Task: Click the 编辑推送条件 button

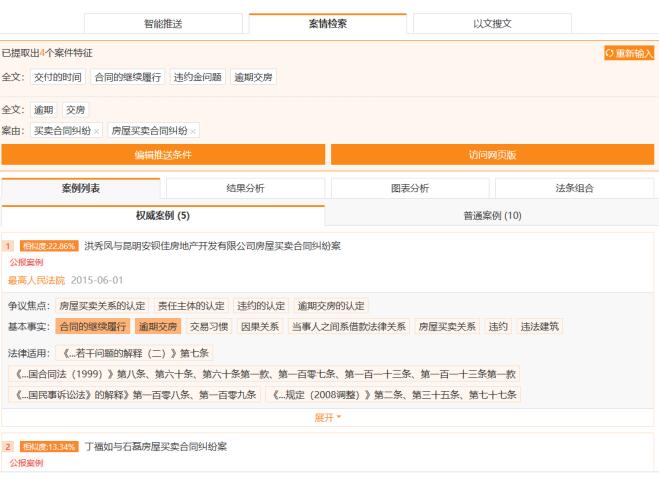Action: tap(163, 155)
